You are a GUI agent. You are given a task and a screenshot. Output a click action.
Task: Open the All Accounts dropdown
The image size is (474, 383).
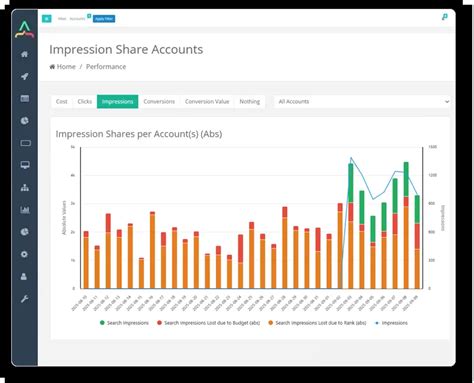coord(362,101)
